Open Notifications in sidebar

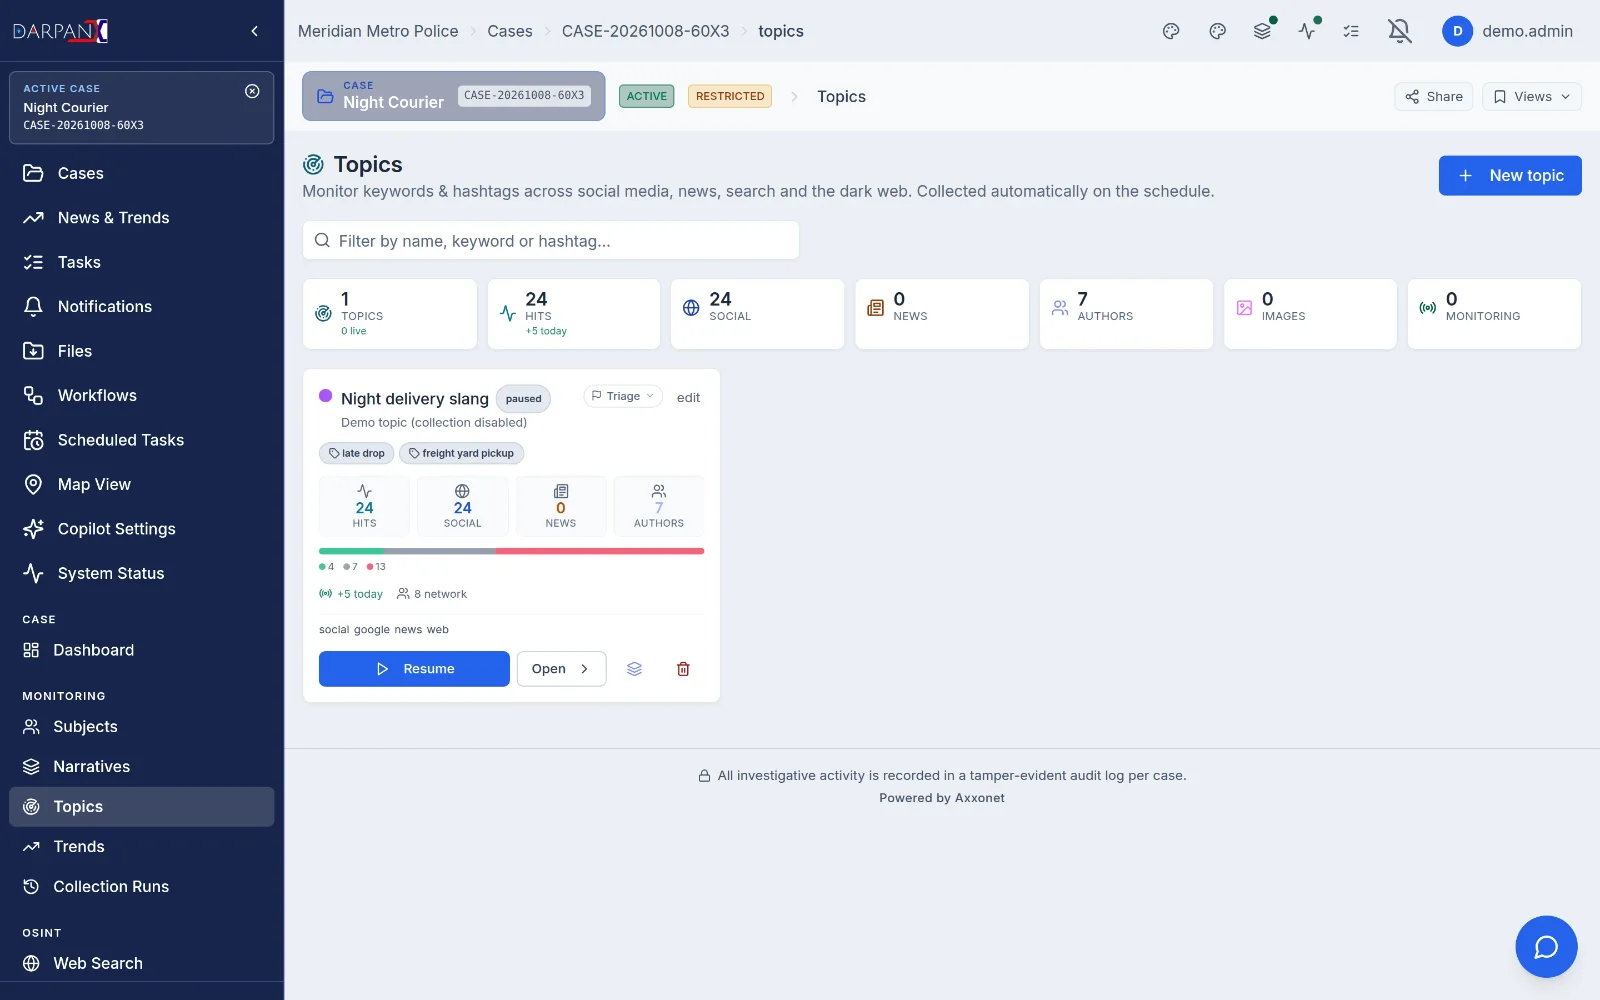tap(141, 307)
